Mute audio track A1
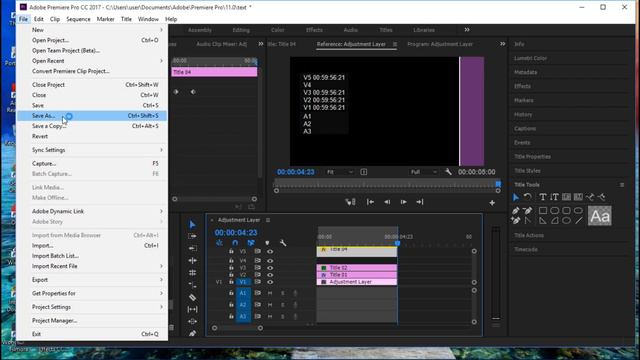Image resolution: width=640 pixels, height=360 pixels. (x=270, y=293)
